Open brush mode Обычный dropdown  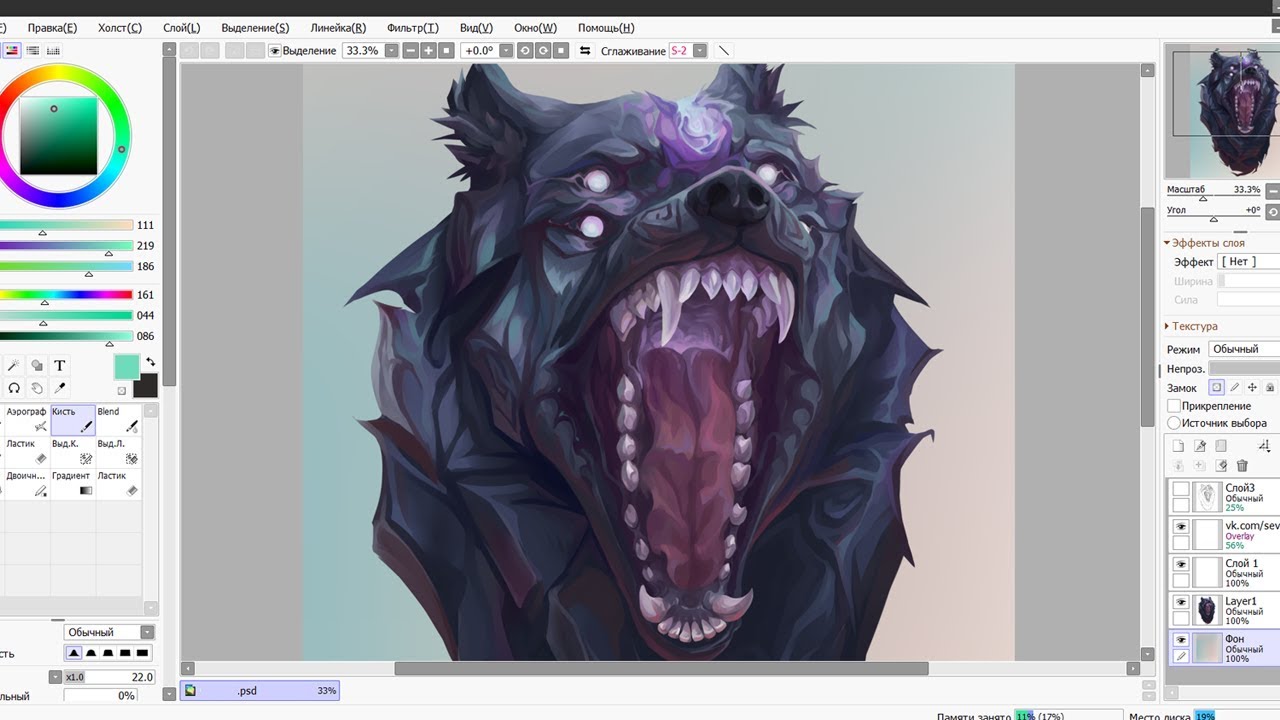coord(110,632)
